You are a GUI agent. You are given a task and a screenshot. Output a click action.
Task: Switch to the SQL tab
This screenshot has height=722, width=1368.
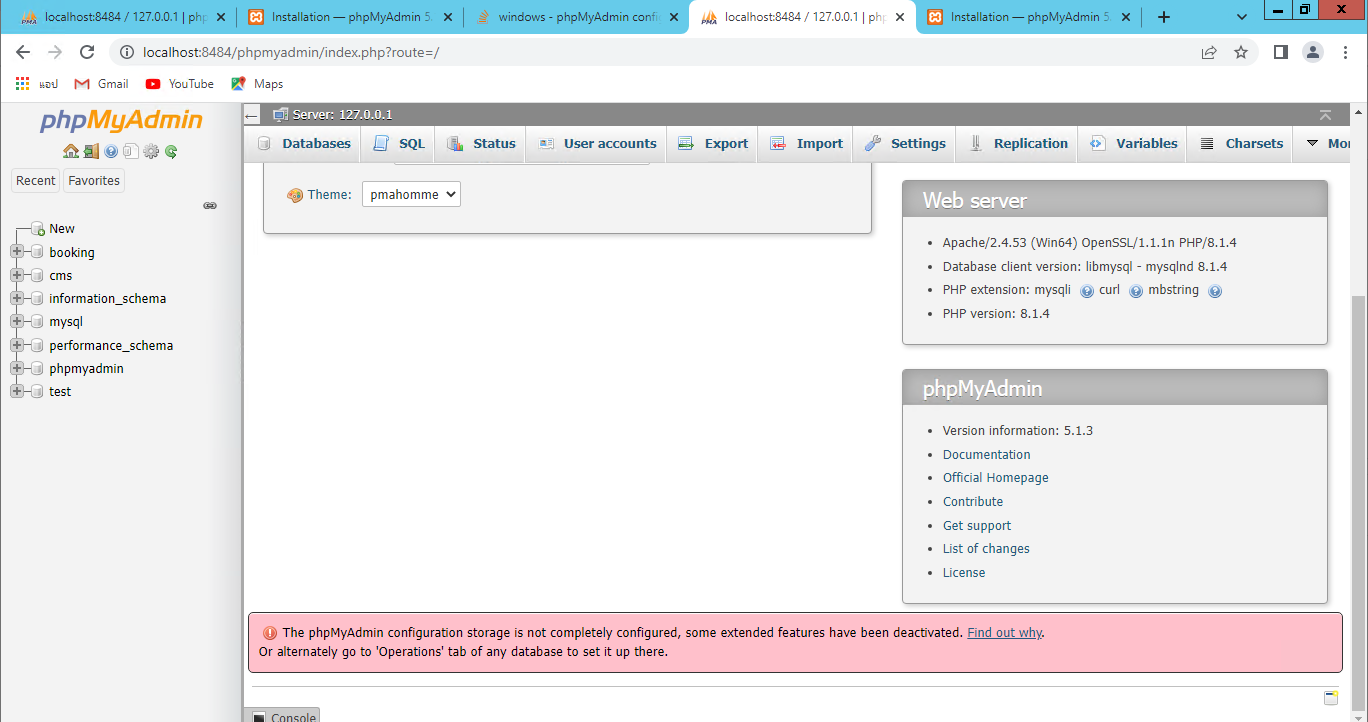(x=399, y=143)
